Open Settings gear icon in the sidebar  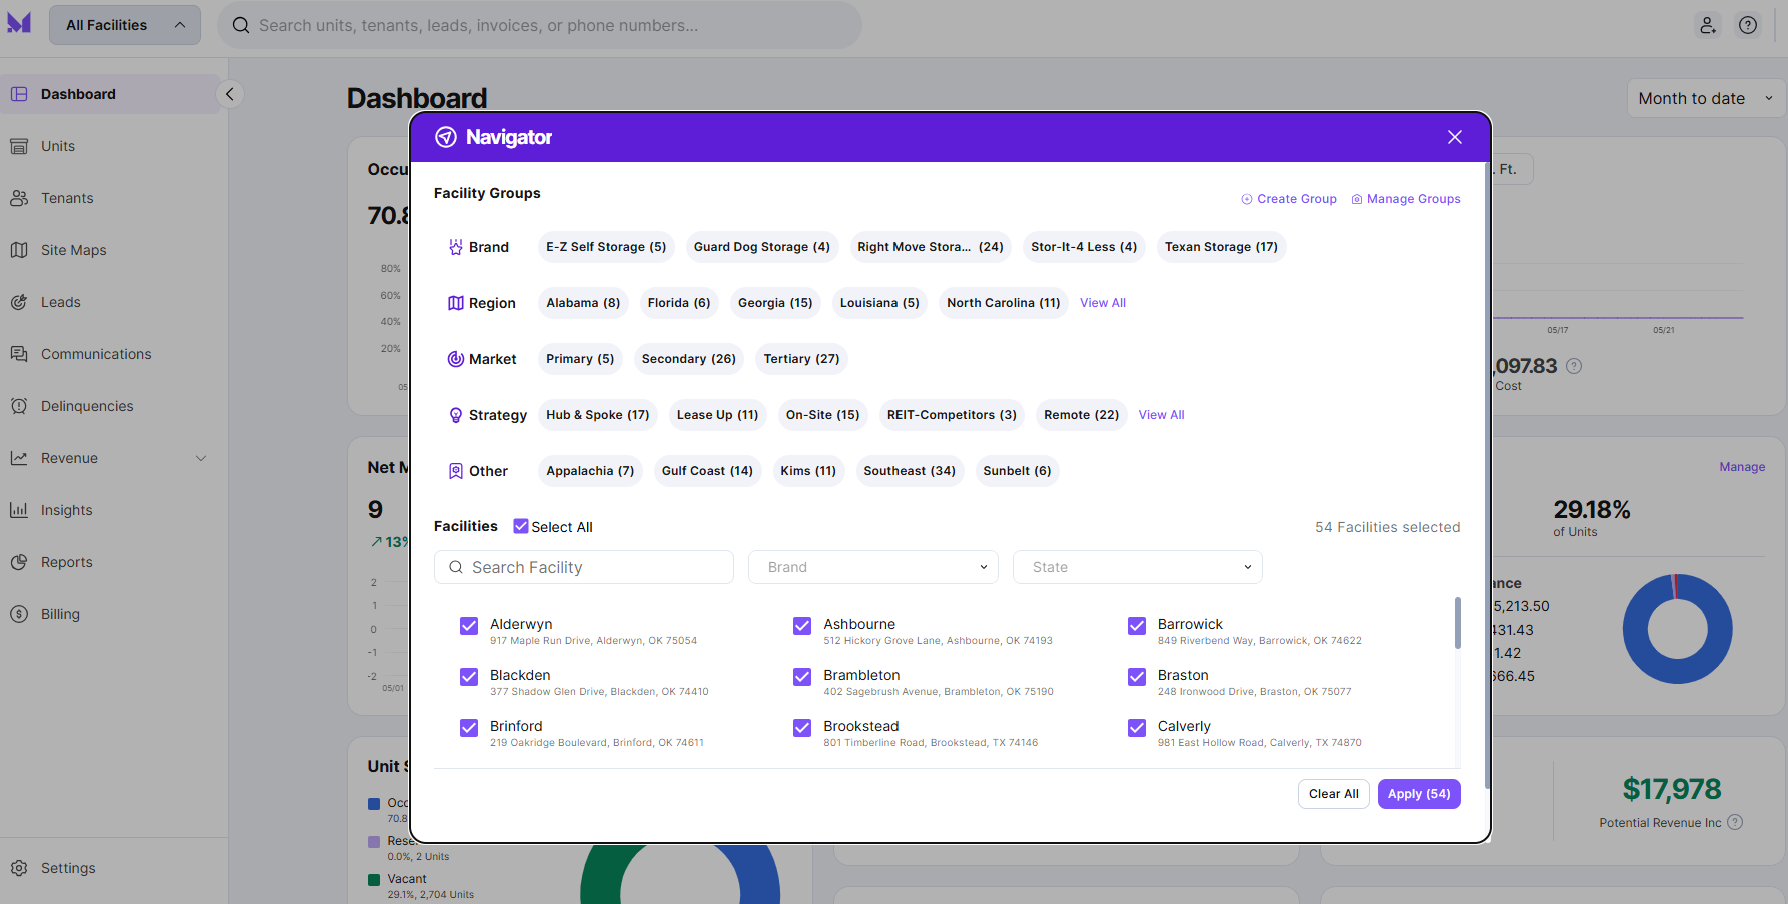point(19,868)
